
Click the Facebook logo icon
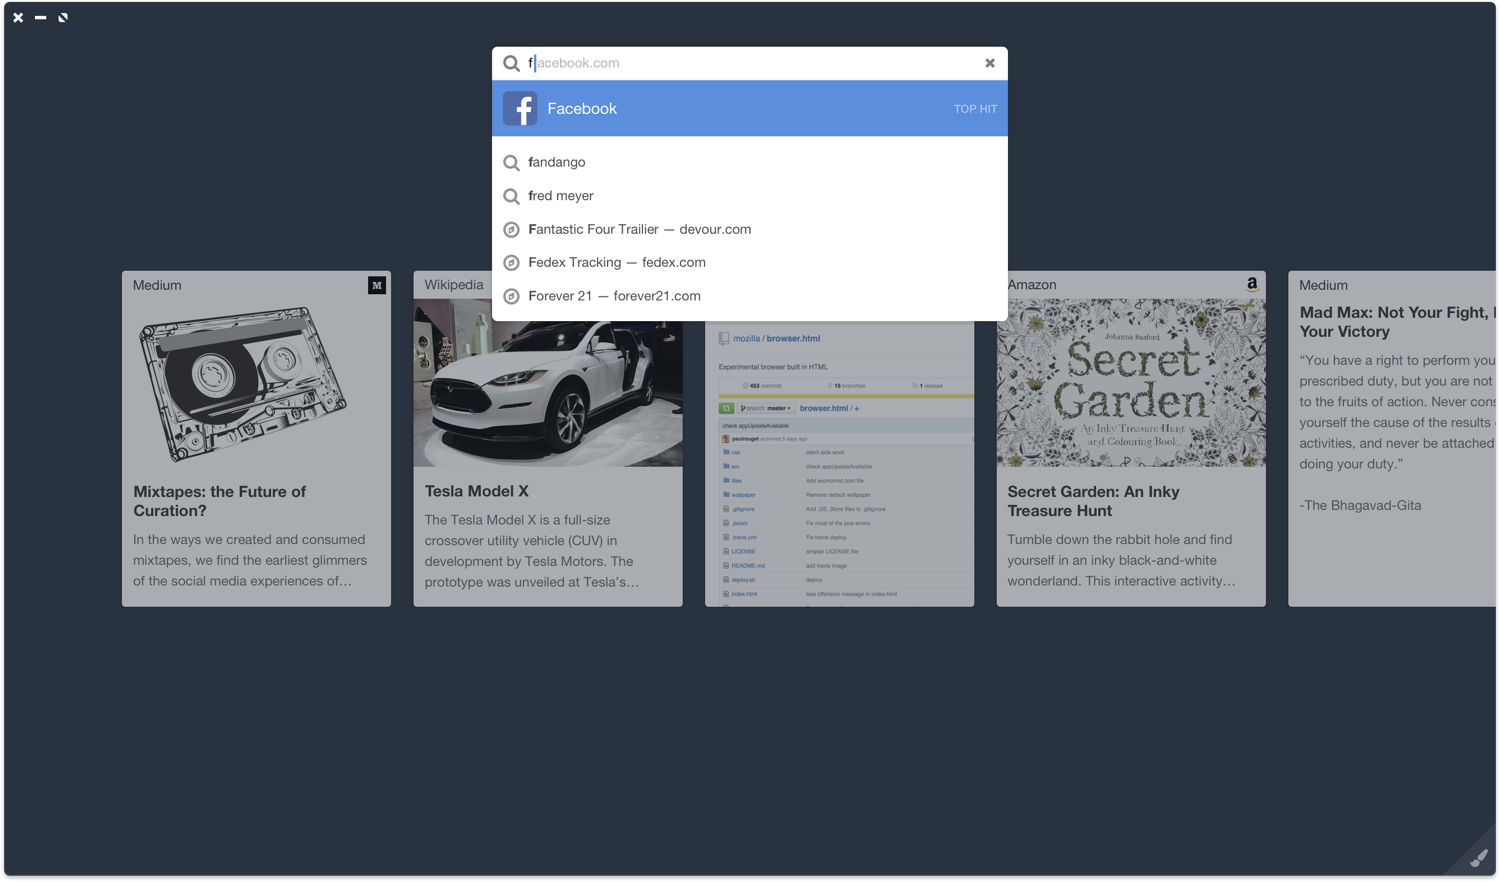520,108
